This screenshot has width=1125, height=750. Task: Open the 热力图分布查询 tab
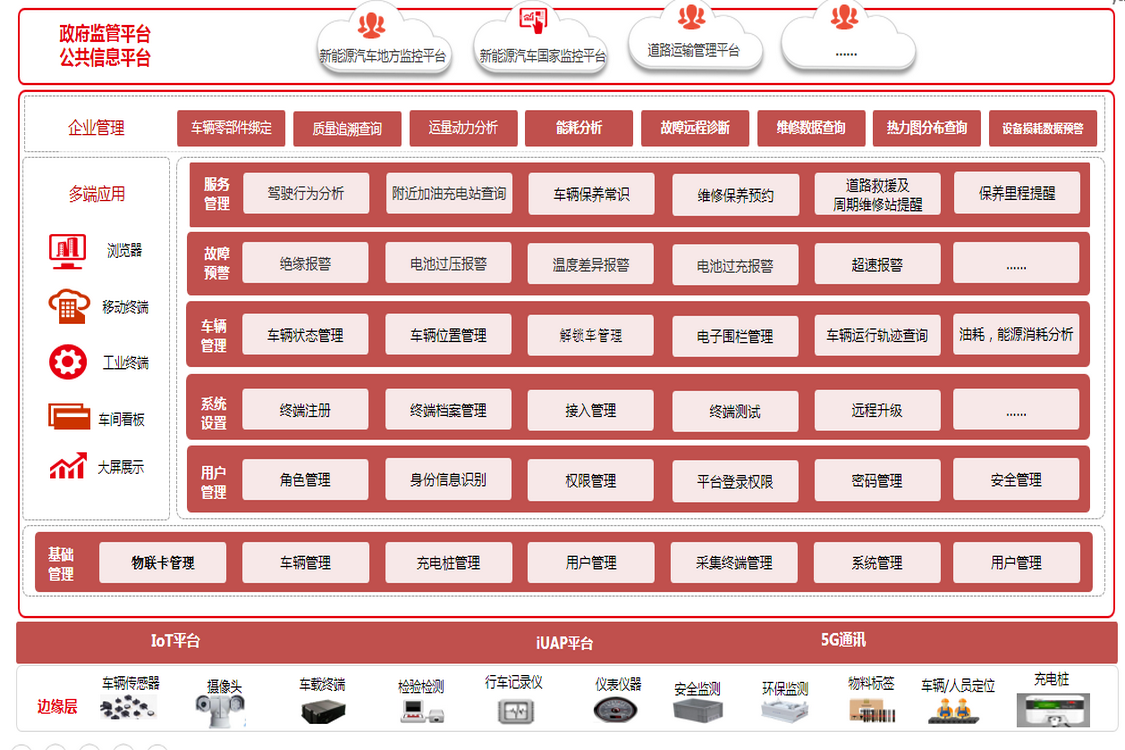[x=927, y=128]
